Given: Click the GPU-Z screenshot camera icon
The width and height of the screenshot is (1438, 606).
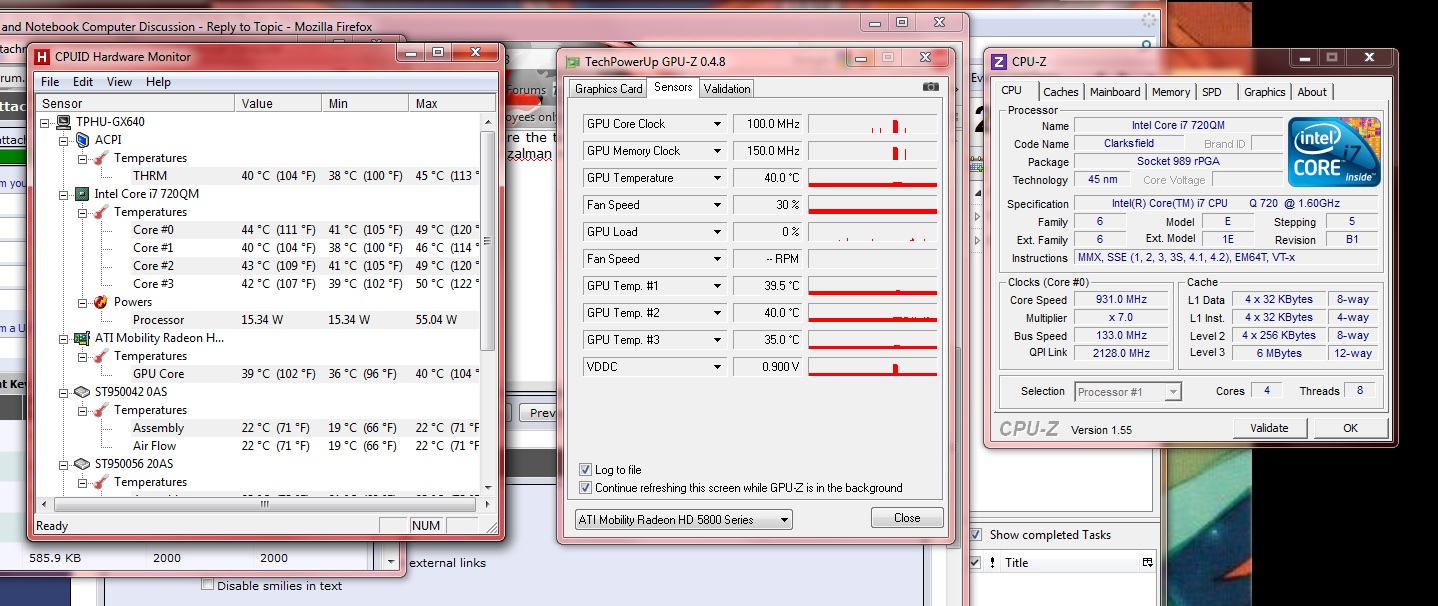Looking at the screenshot, I should 931,88.
